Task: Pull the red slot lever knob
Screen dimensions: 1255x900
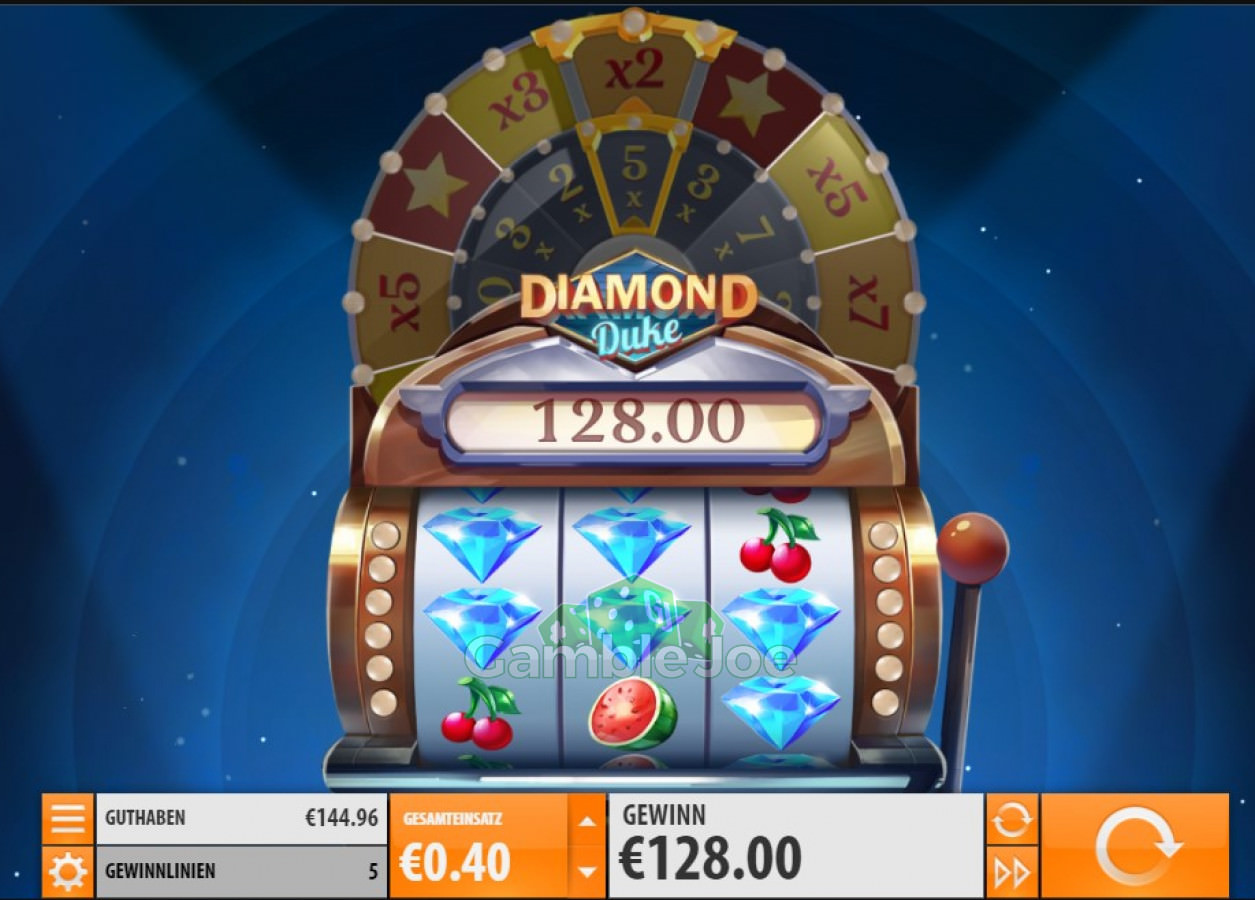Action: 972,549
